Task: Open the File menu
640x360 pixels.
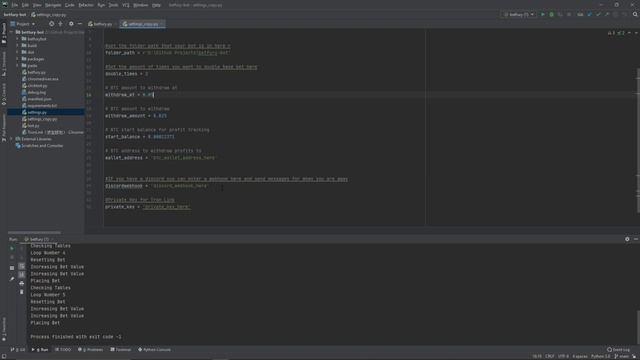Action: click(15, 5)
